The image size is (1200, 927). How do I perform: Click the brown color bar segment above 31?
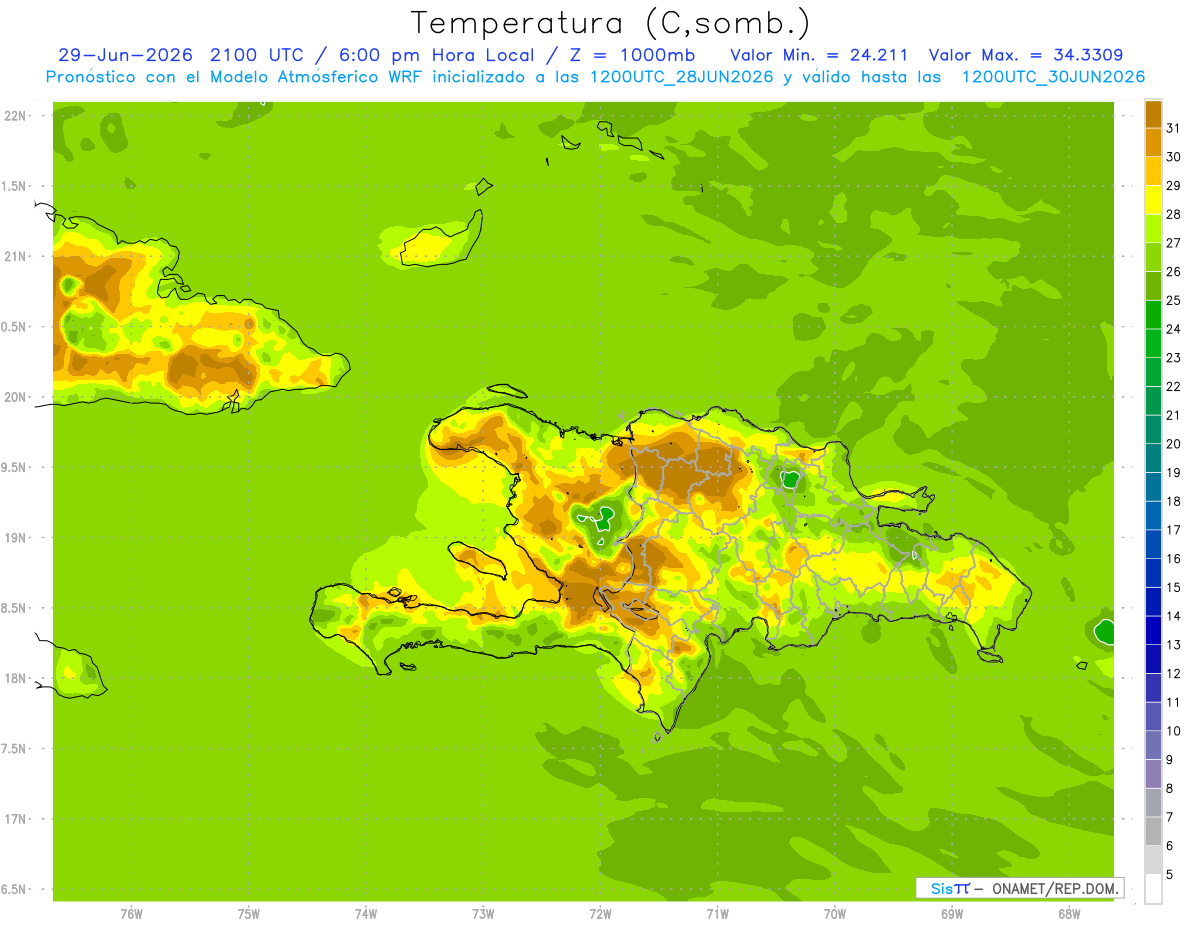tap(1153, 114)
